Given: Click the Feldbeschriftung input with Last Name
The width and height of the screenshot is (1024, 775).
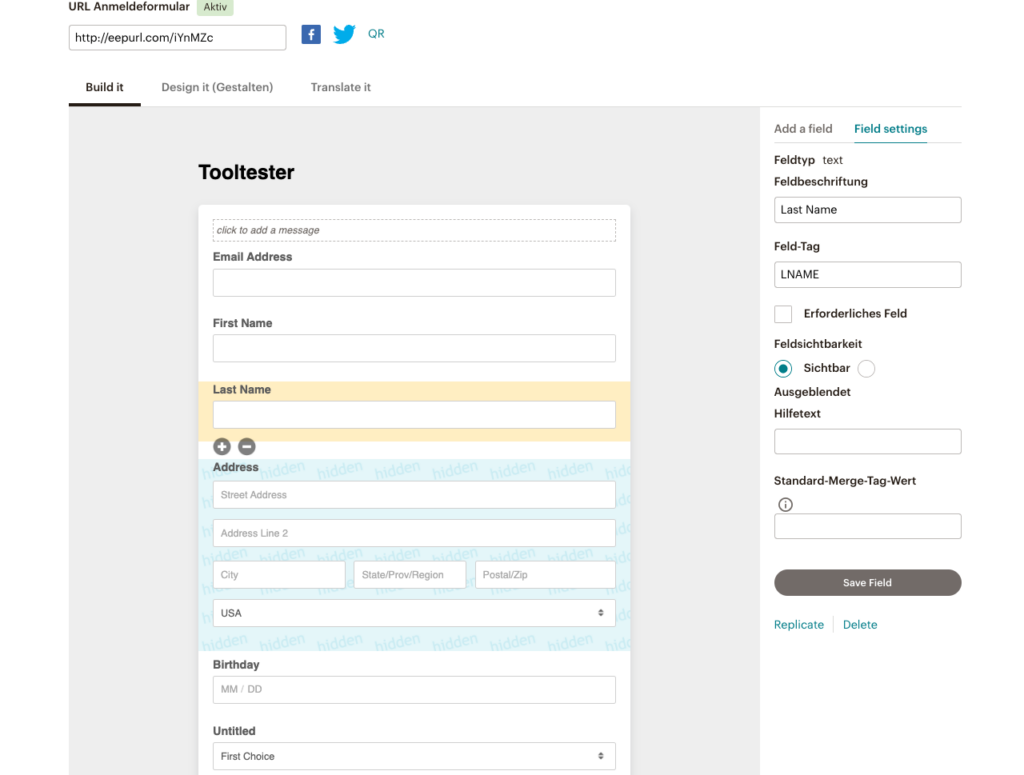Looking at the screenshot, I should pos(867,210).
